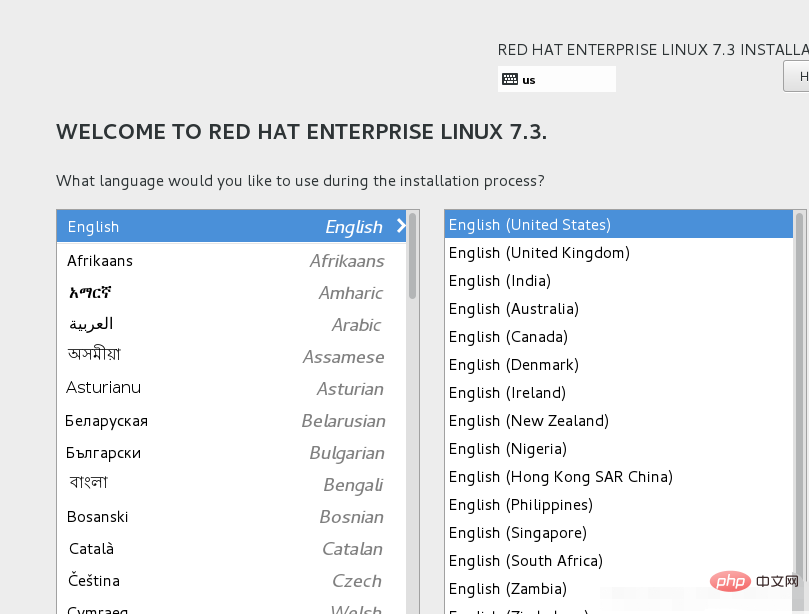Pick Bulgarian from the language list
This screenshot has width=809, height=614.
[x=231, y=453]
